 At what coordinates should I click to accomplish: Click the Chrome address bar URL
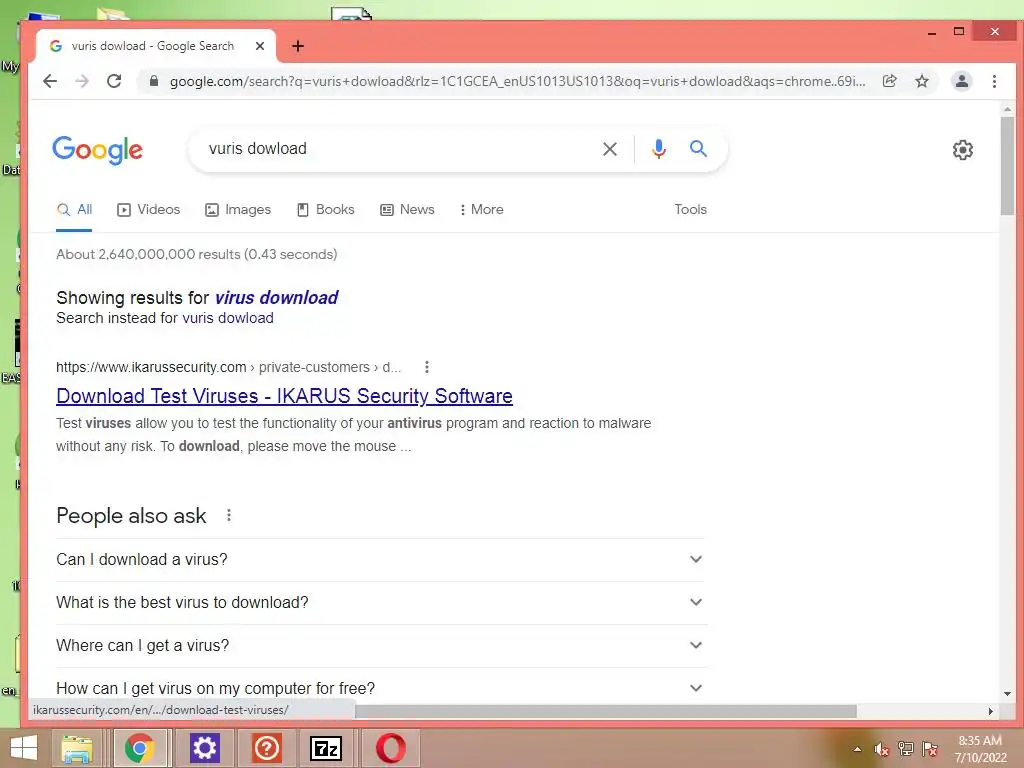(517, 82)
